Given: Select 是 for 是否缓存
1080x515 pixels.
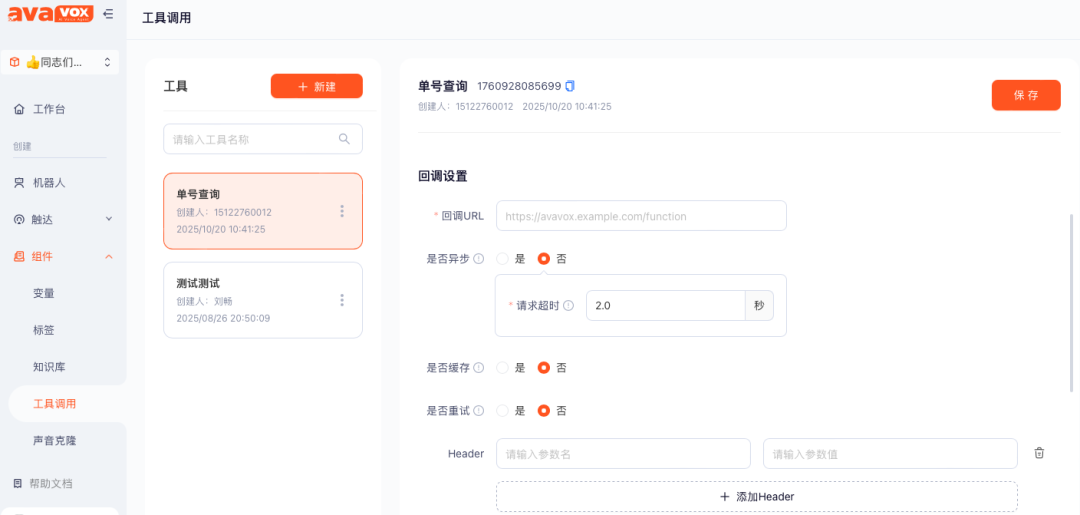Looking at the screenshot, I should [x=503, y=368].
